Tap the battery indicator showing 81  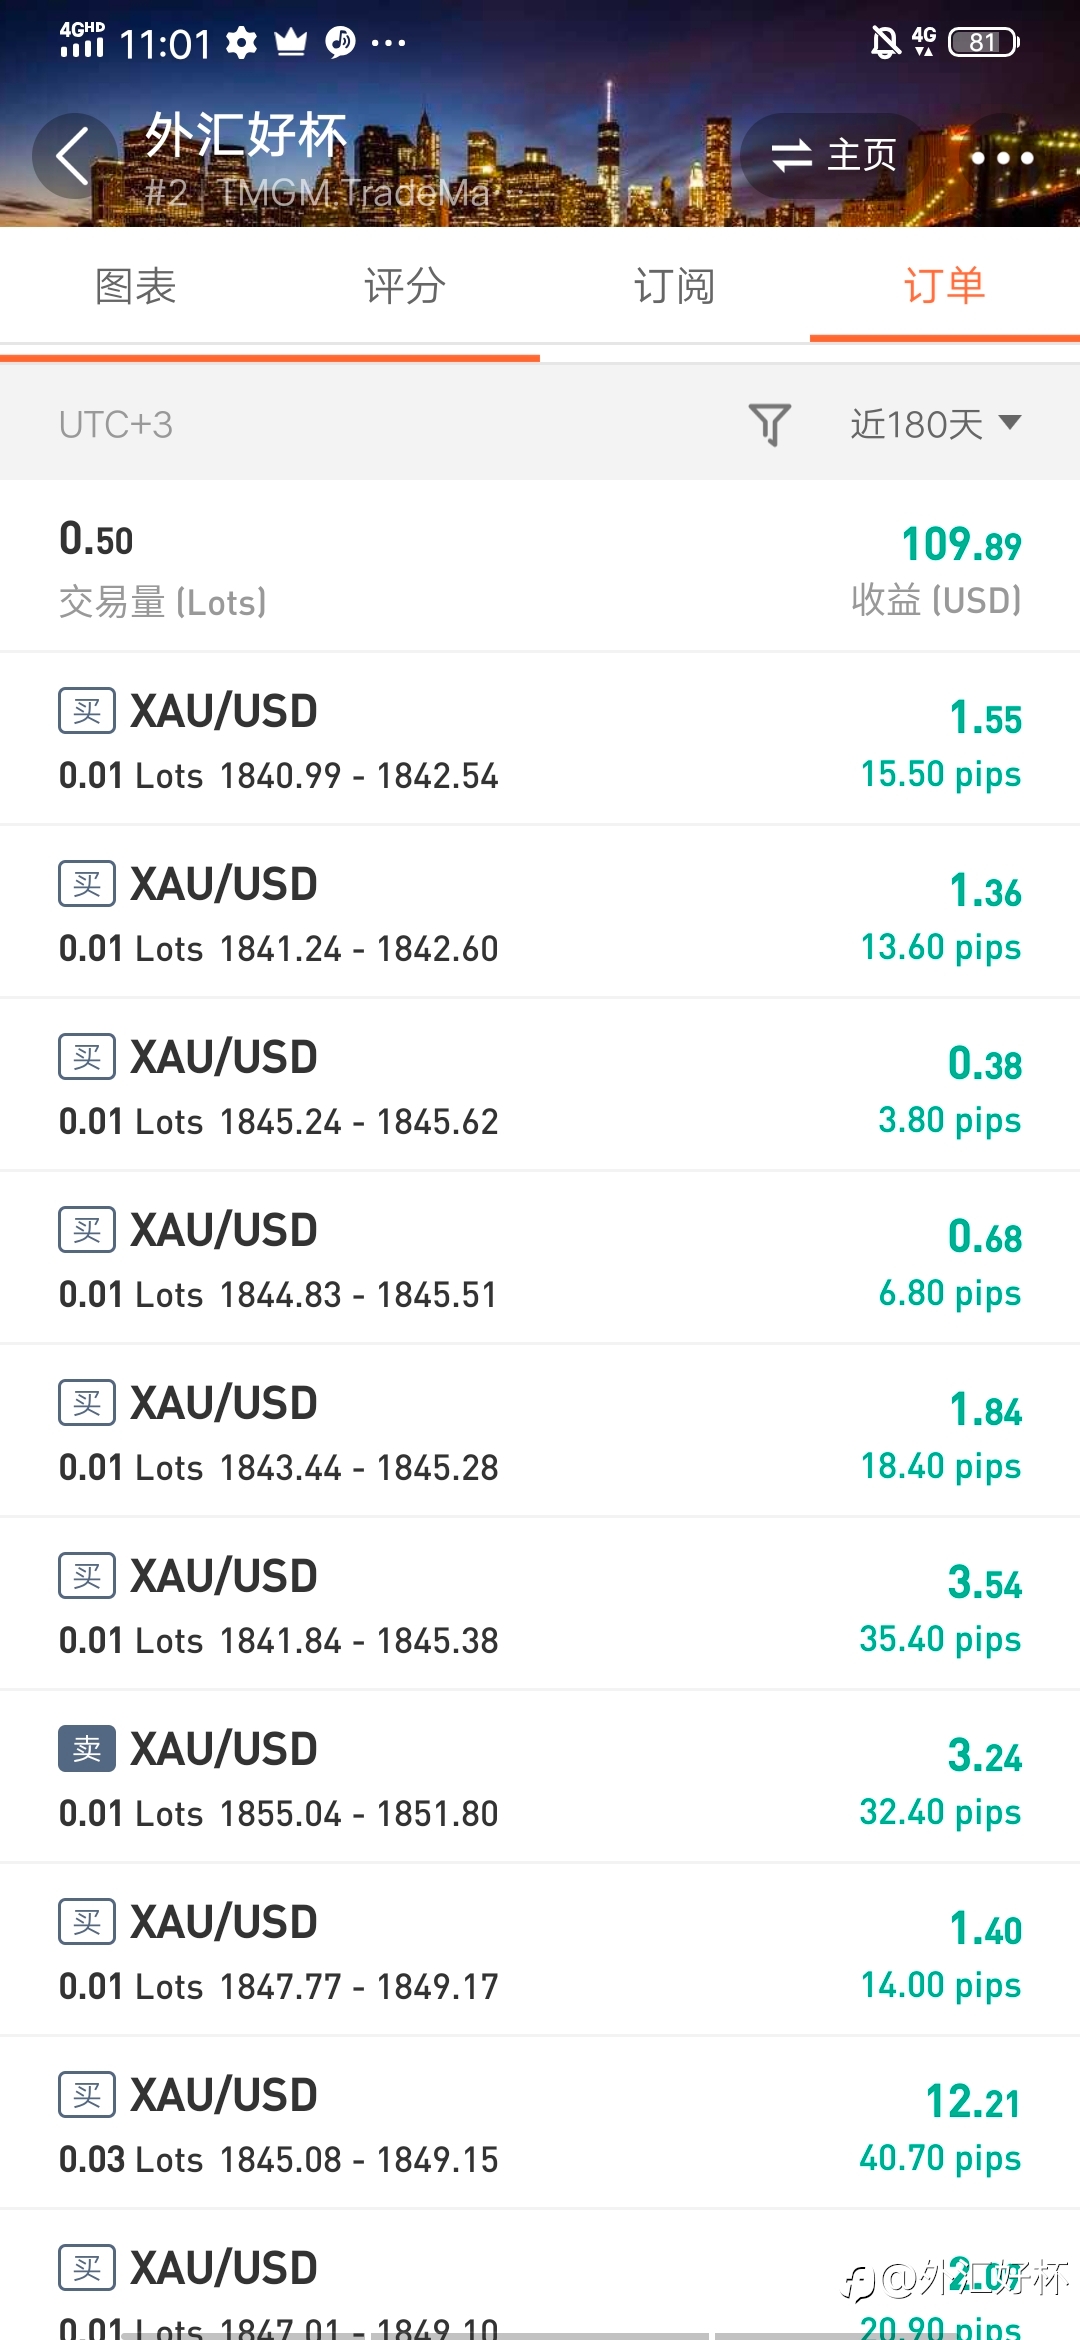point(983,42)
